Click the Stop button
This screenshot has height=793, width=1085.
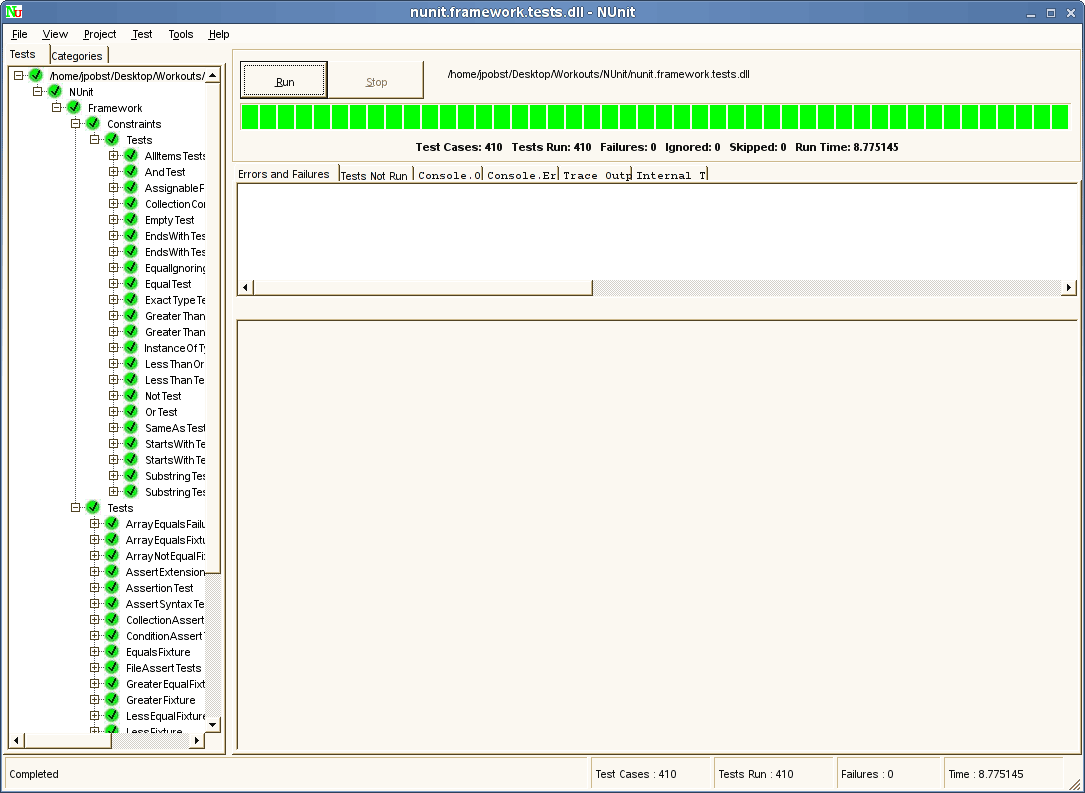click(376, 81)
